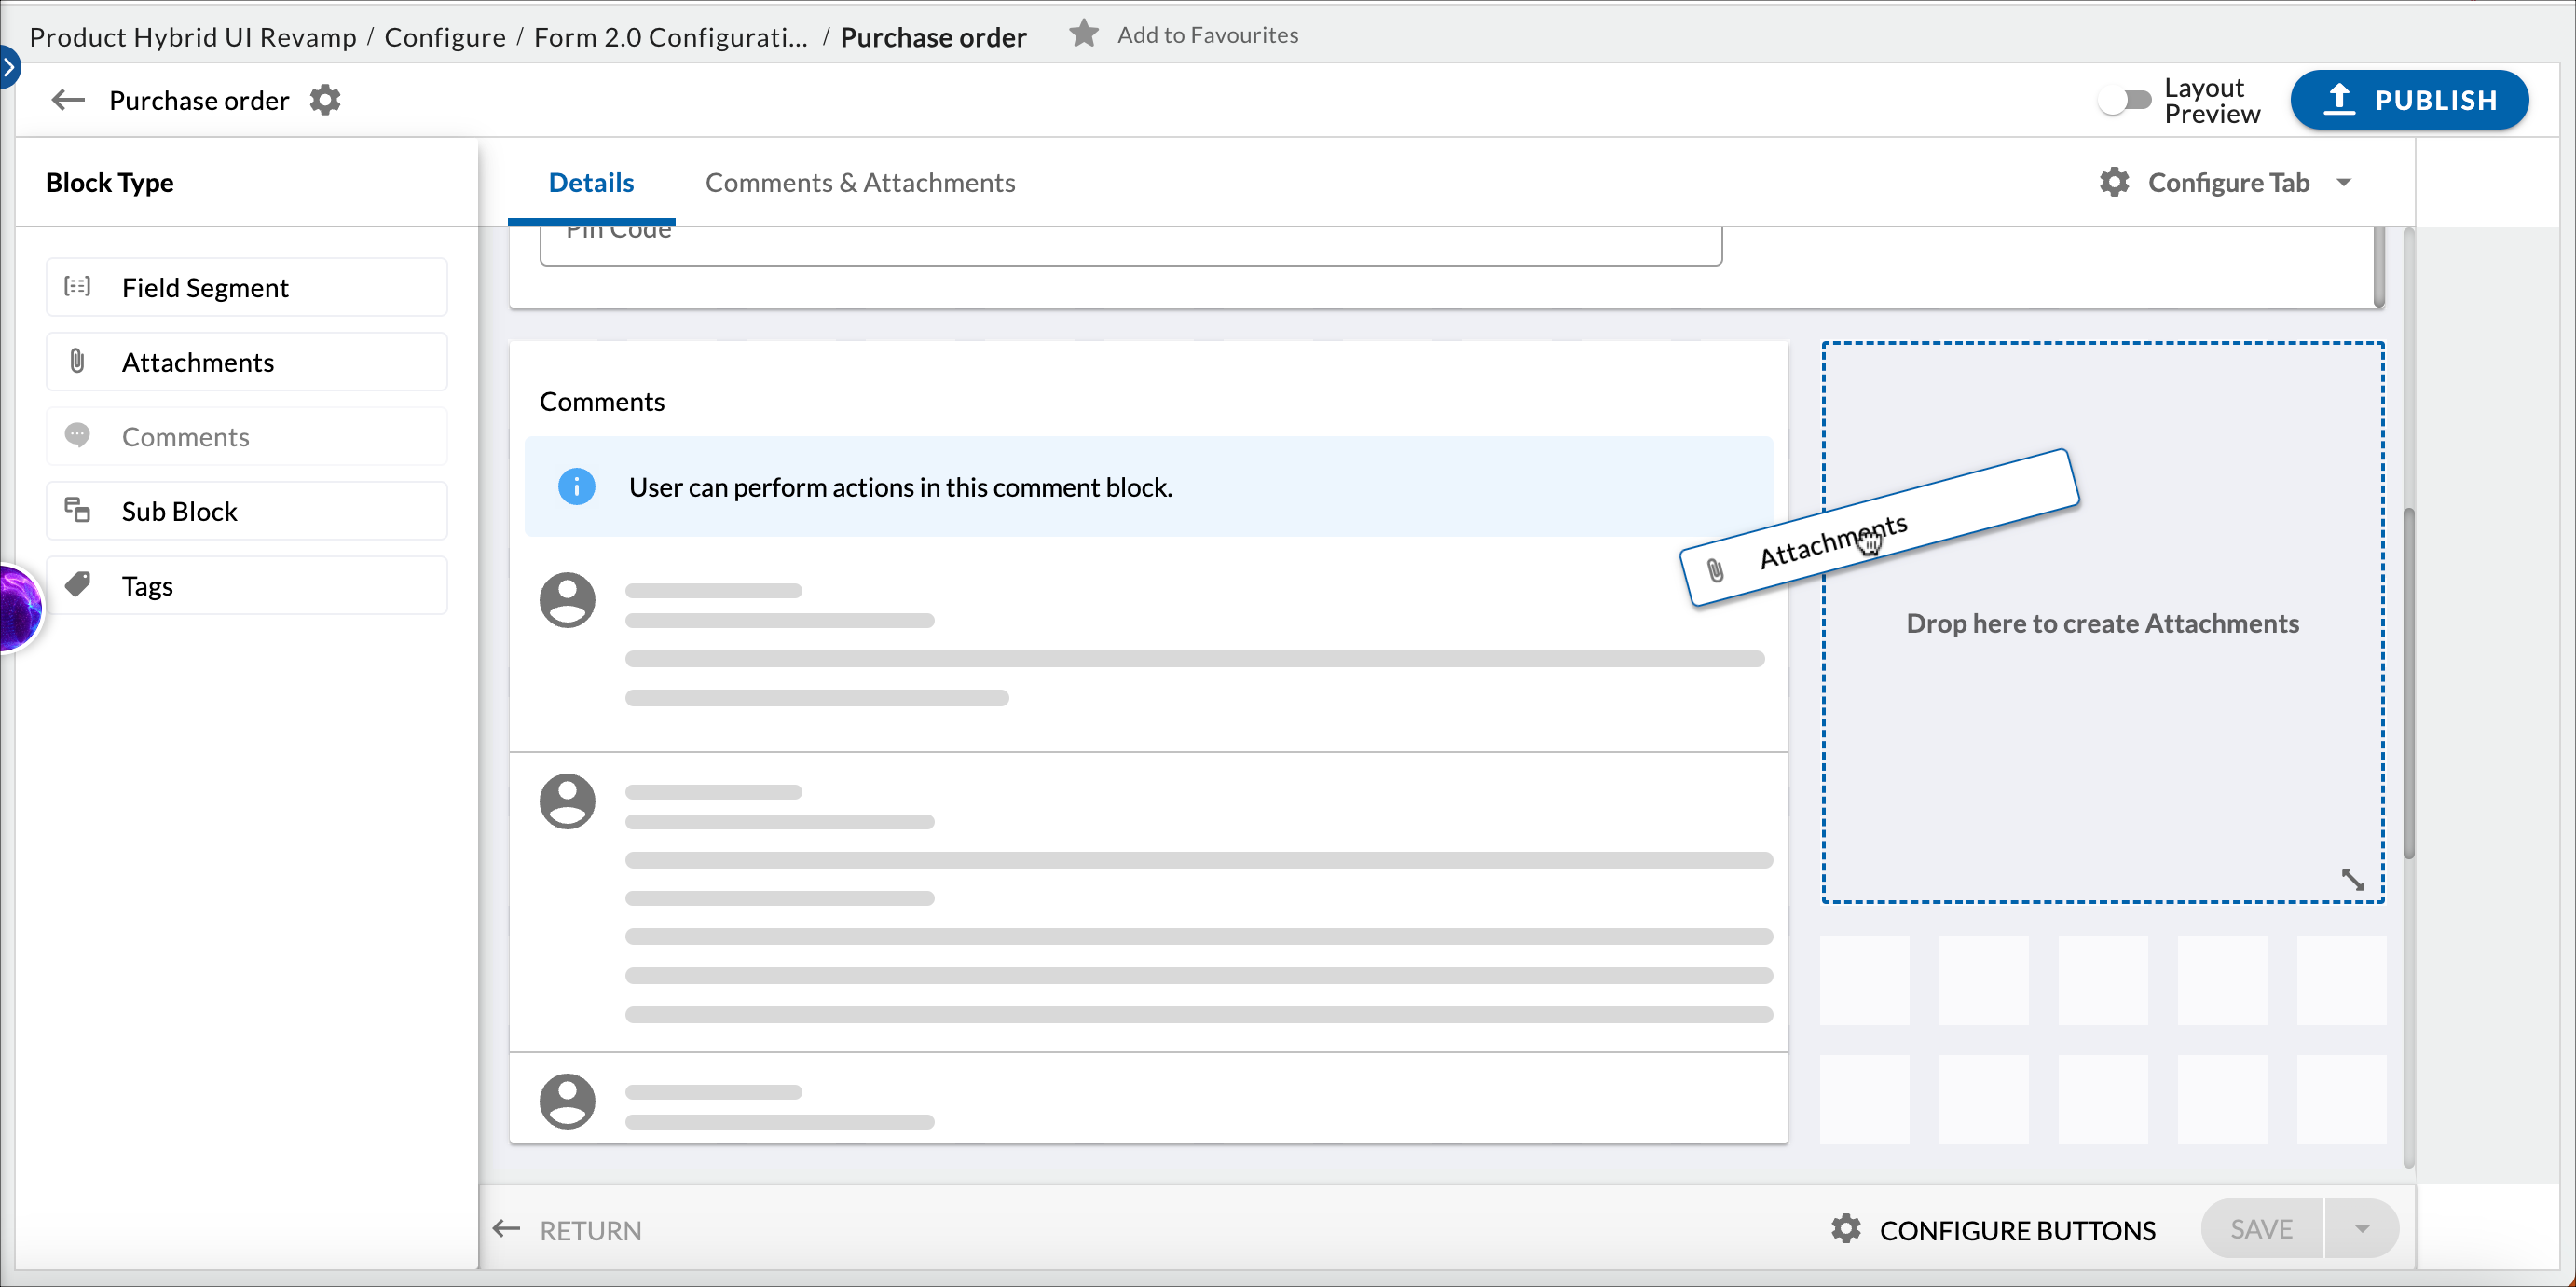Screen dimensions: 2576x1287
Task: Toggle the Layout Preview switch
Action: [2124, 100]
